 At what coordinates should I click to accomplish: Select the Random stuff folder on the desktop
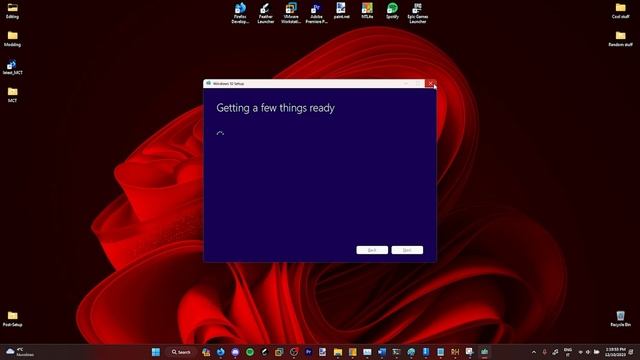pyautogui.click(x=620, y=39)
